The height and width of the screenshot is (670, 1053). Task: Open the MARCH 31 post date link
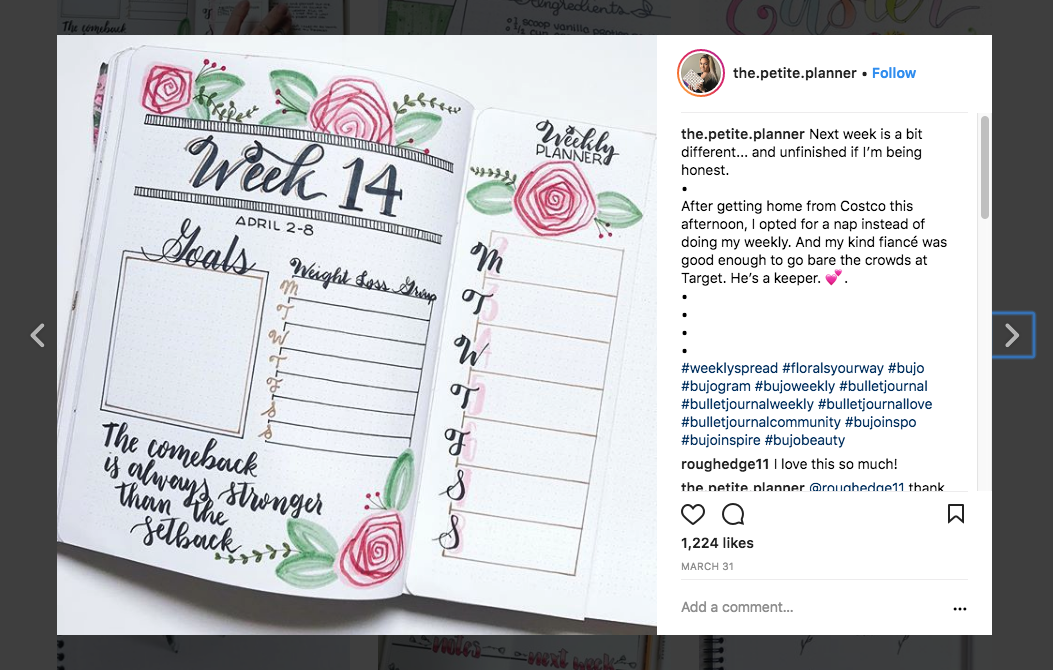(707, 567)
